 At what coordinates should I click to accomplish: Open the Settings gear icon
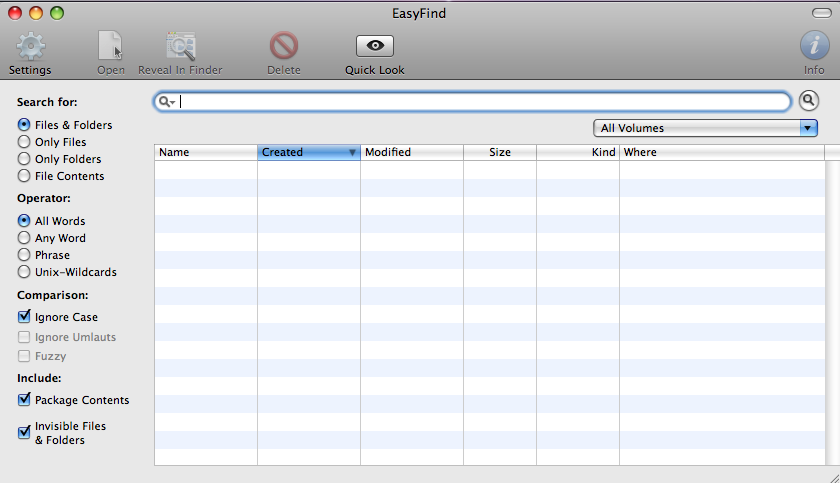point(30,46)
